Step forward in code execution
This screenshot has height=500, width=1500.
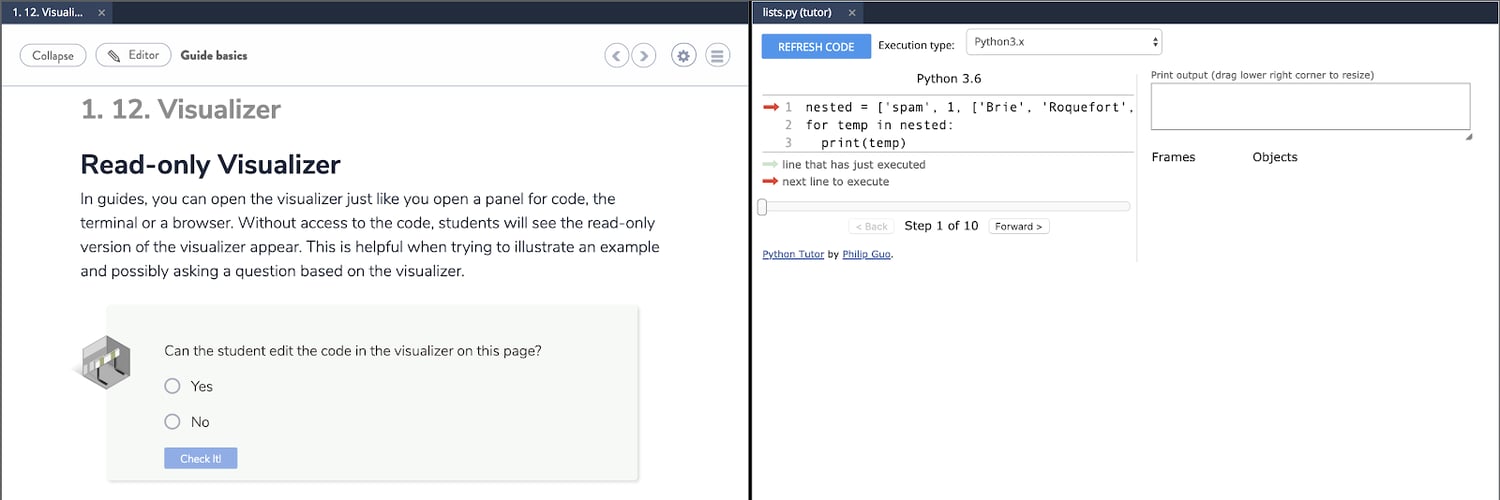point(1018,227)
